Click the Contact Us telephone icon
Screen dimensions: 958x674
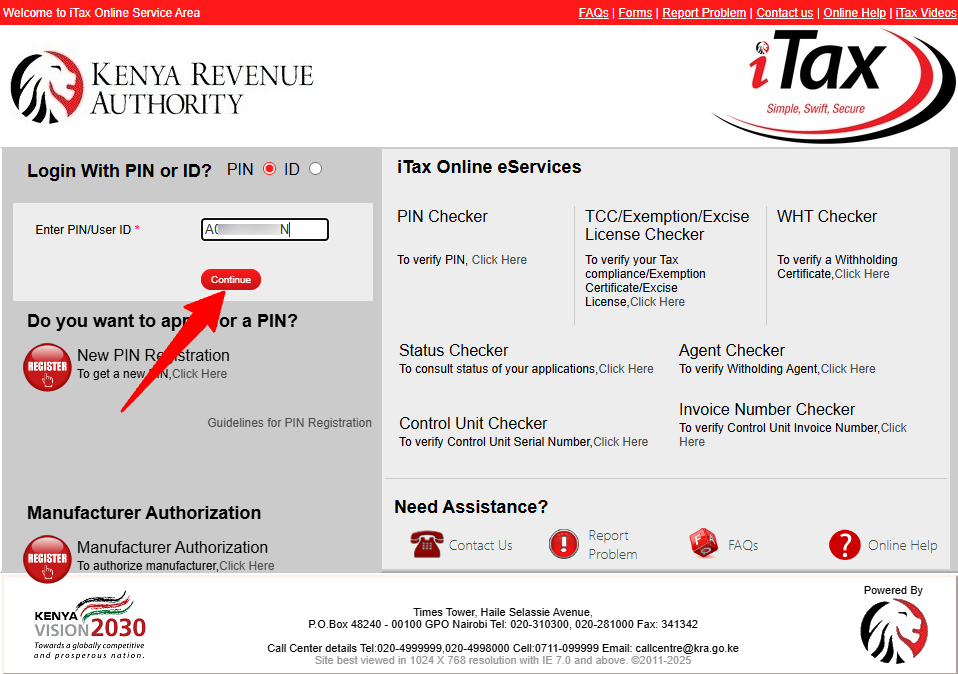(427, 544)
